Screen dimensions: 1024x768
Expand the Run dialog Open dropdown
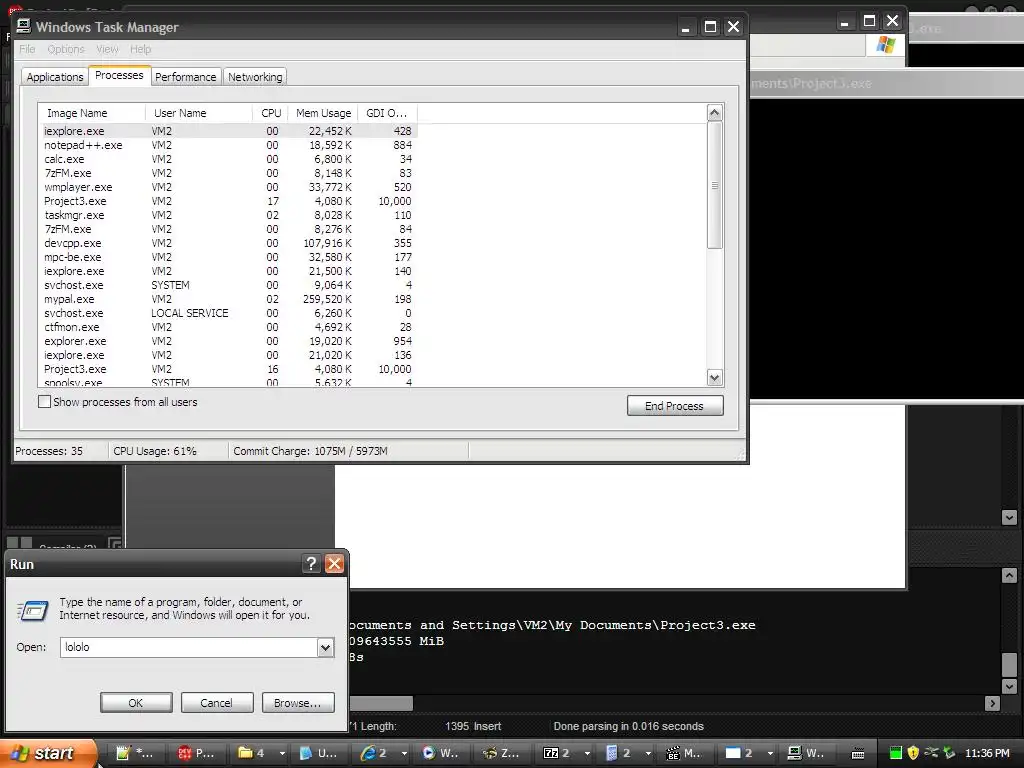click(325, 647)
